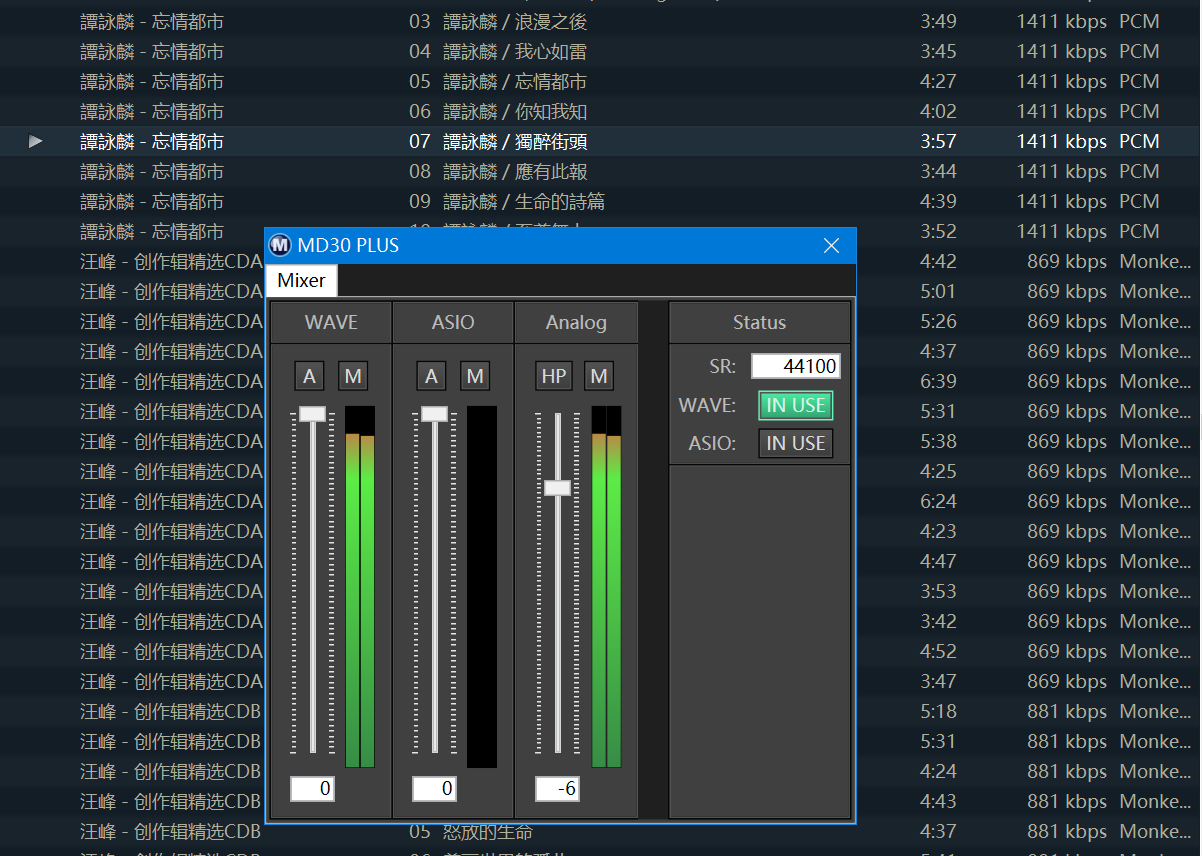Image resolution: width=1202 pixels, height=856 pixels.
Task: Switch to the Mixer tab
Action: coord(301,280)
